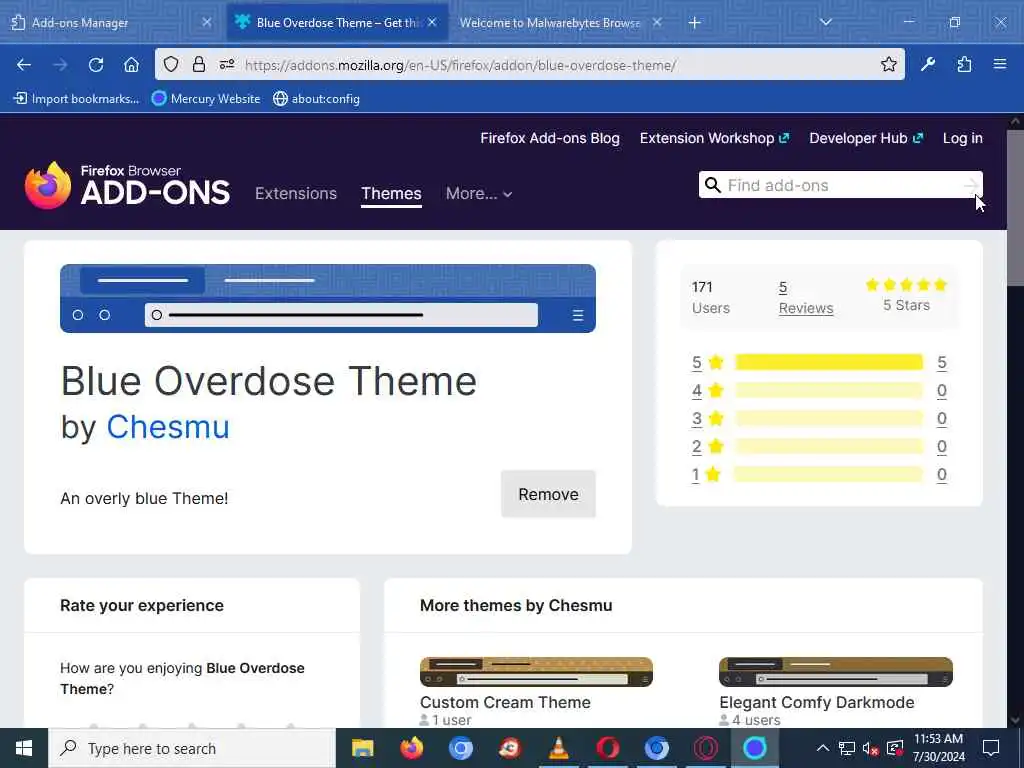Screen dimensions: 1024x768
Task: Show hidden system tray icons
Action: (x=823, y=748)
